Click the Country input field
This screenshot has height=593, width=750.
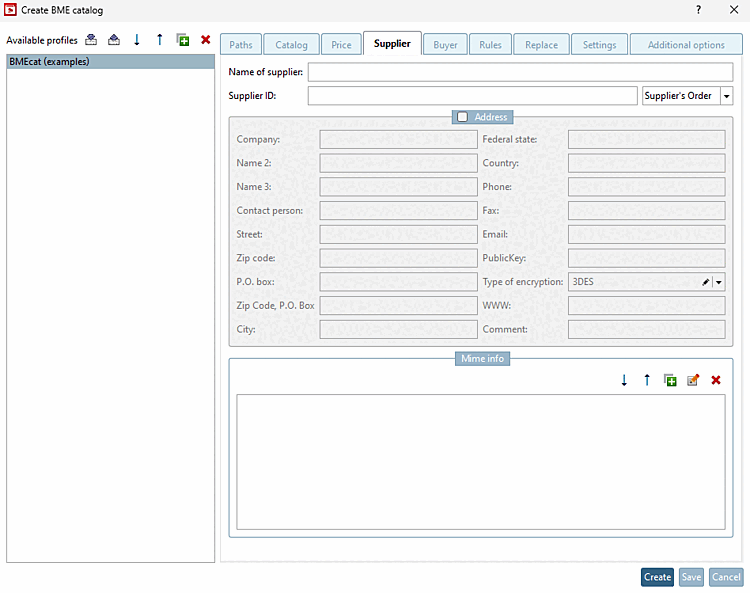pos(647,164)
